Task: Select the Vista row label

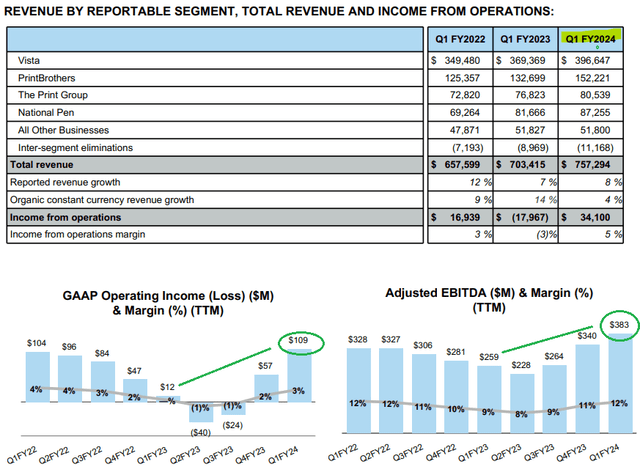Action: (29, 60)
